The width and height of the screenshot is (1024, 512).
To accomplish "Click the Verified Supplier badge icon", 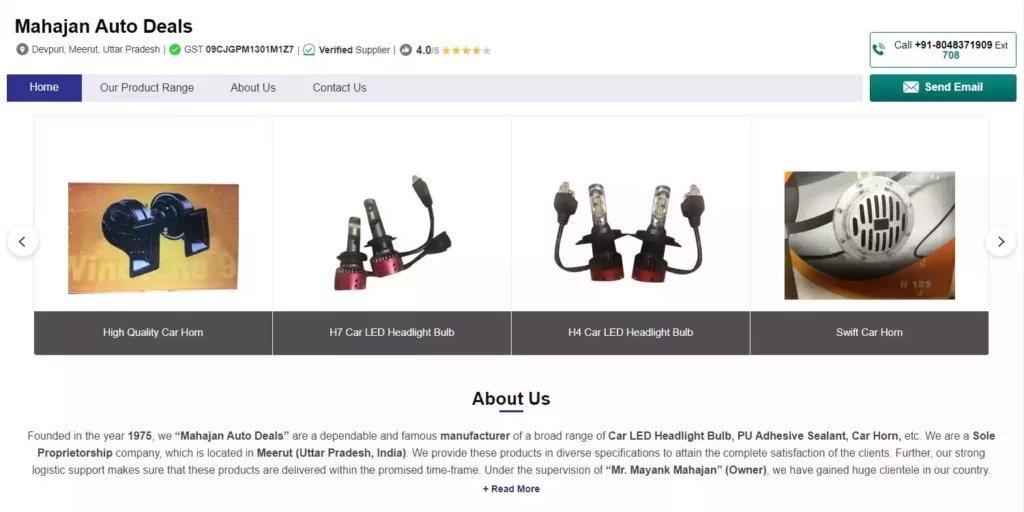I will 309,50.
